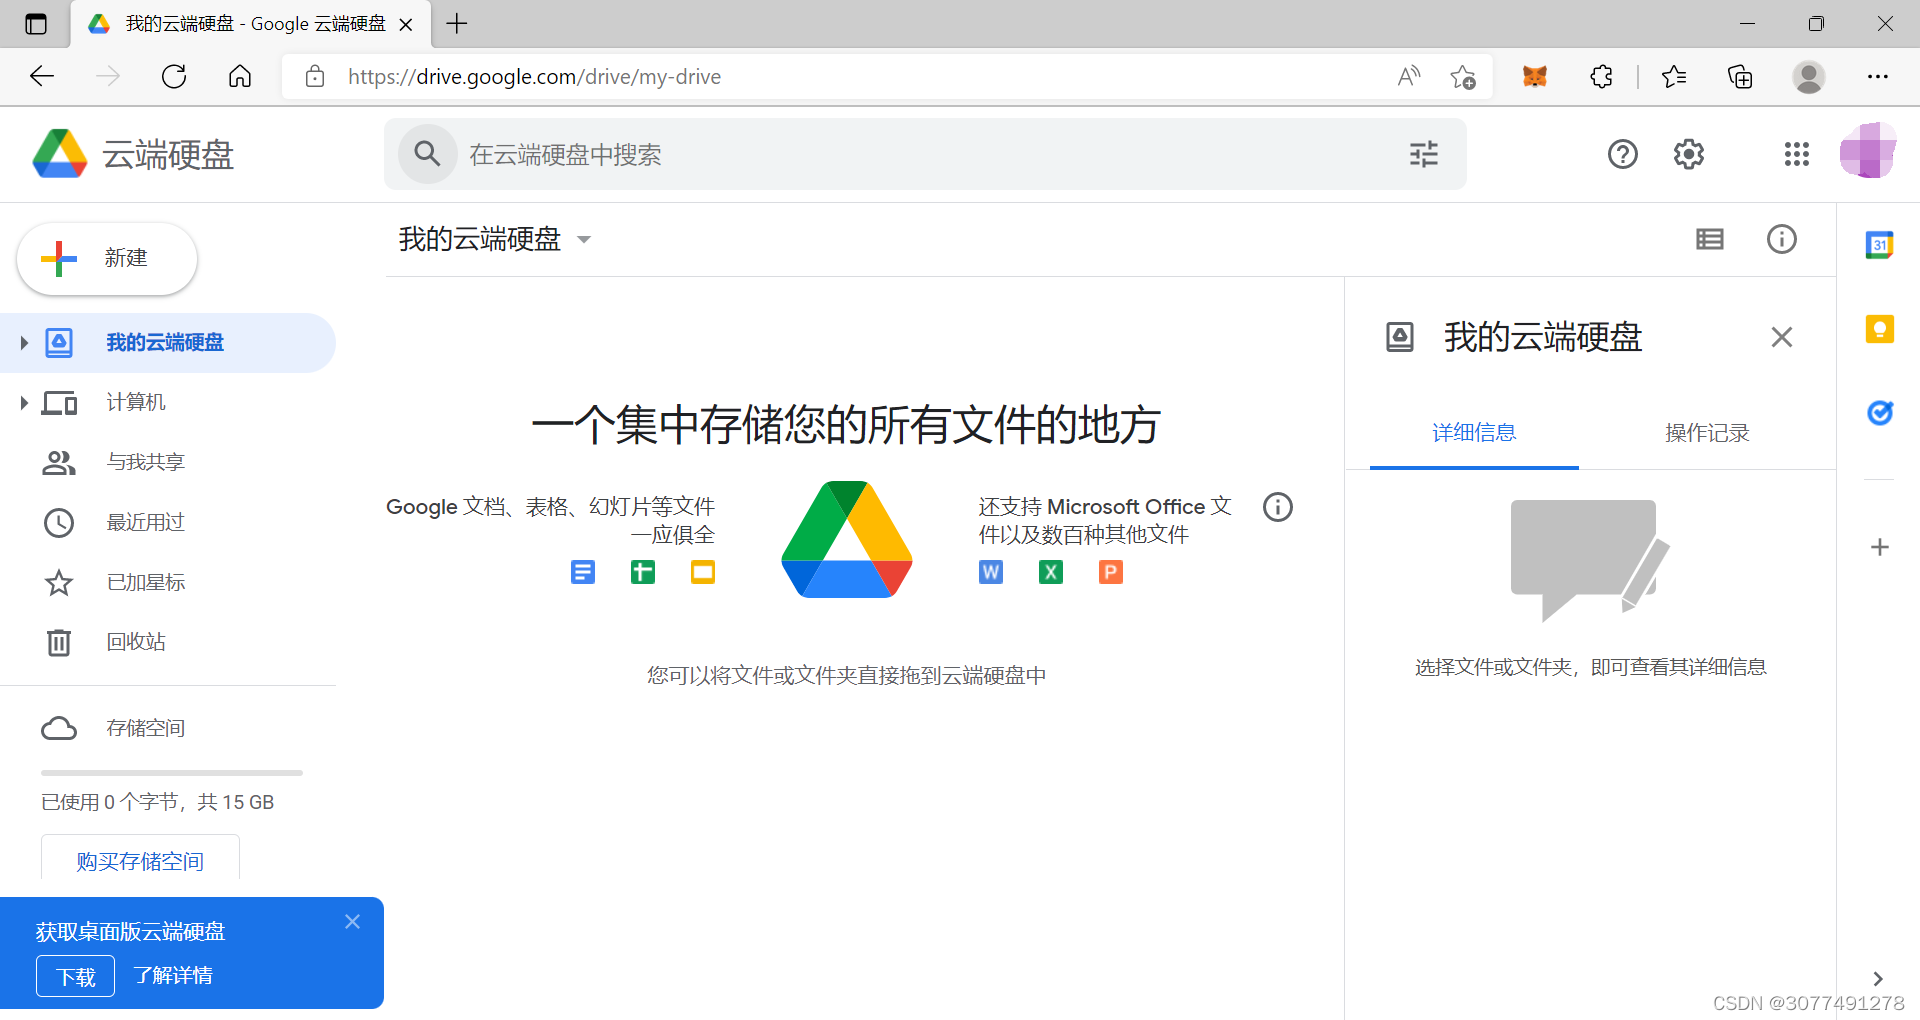Screen dimensions: 1920x1020
Task: Open browser Extensions puzzle icon
Action: click(1601, 76)
